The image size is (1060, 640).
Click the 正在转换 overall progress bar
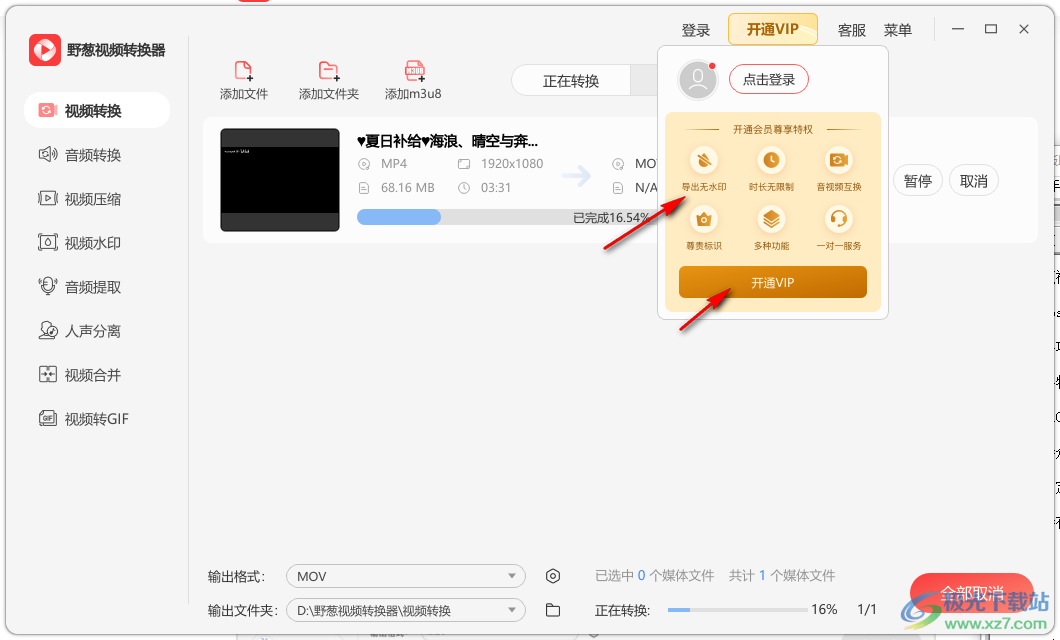[x=738, y=610]
